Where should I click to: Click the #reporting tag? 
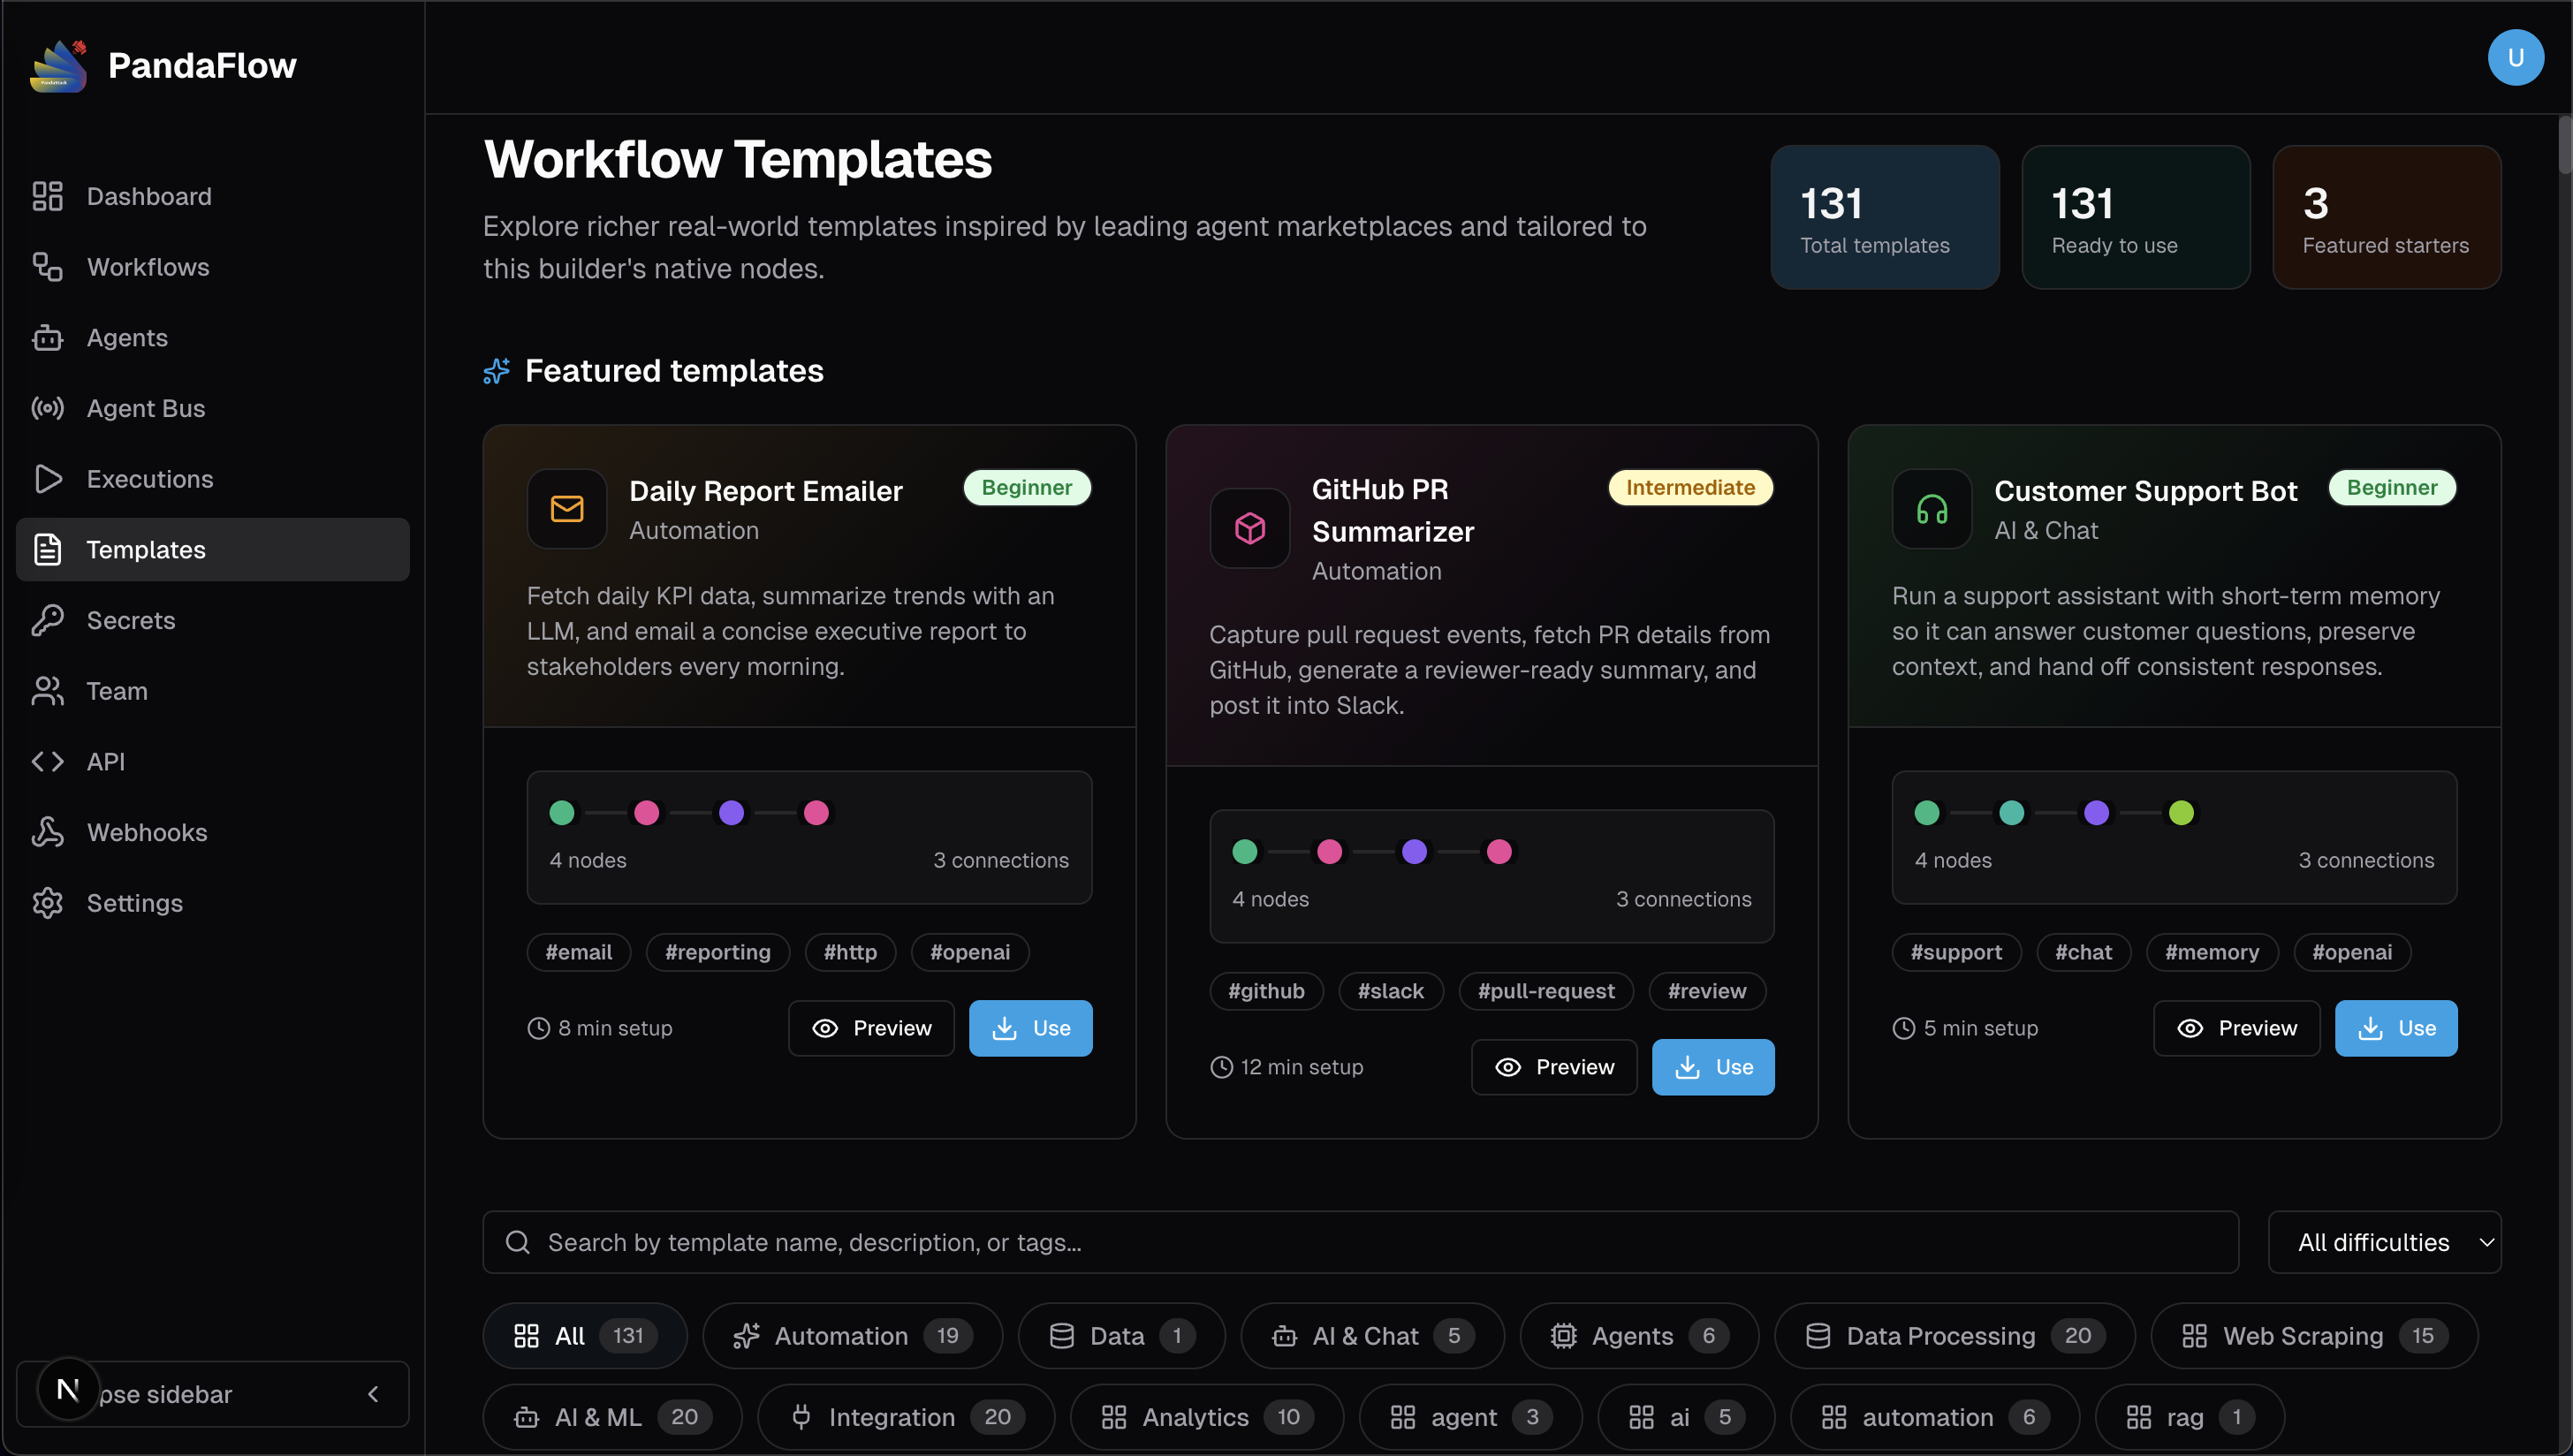tap(718, 952)
